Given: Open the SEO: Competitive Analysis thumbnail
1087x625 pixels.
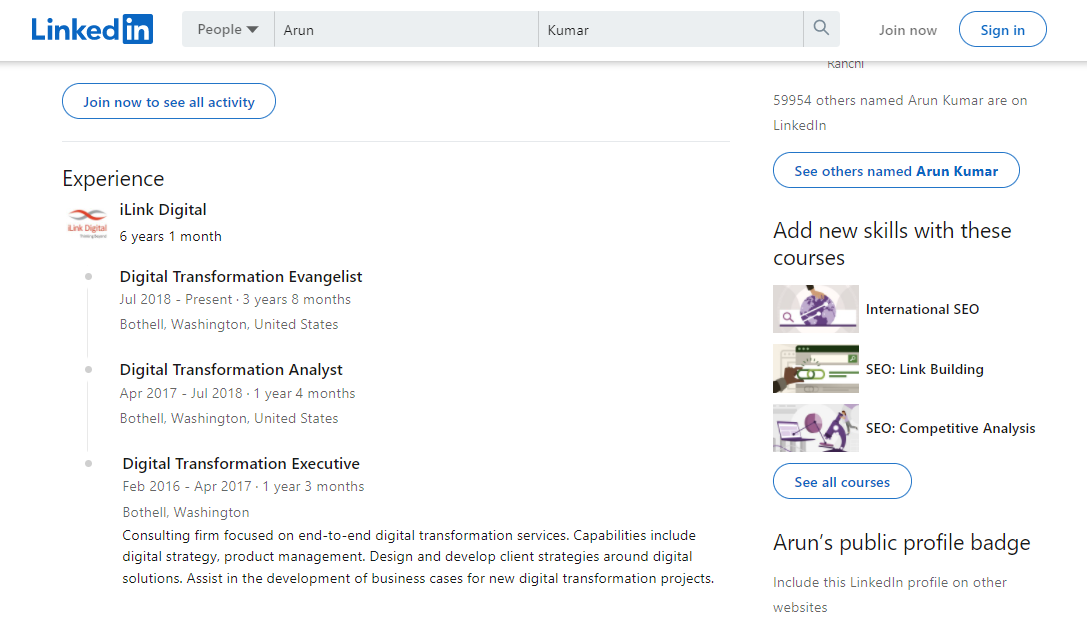Looking at the screenshot, I should coord(816,428).
